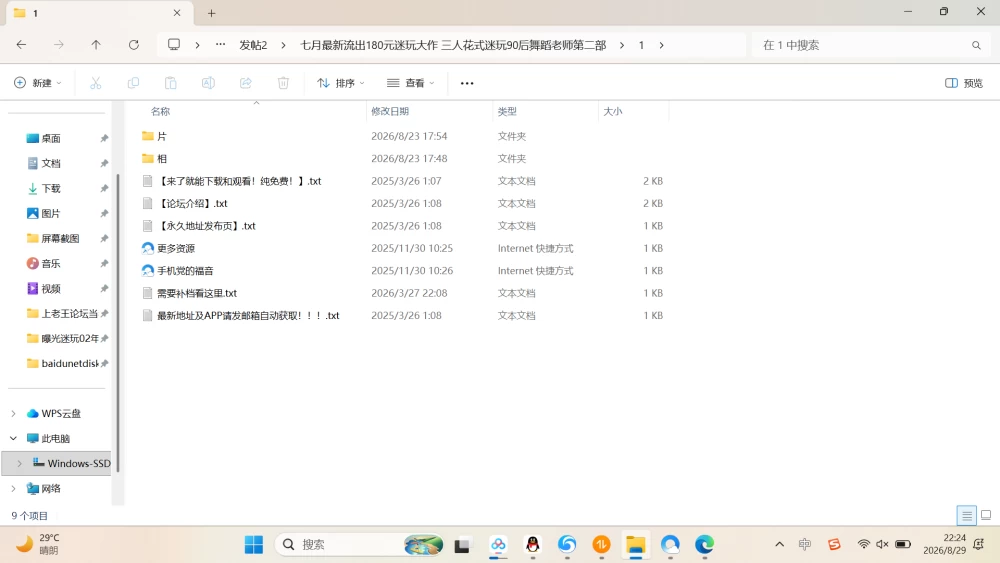Unpin 音乐 from quick access
This screenshot has width=1000, height=563.
click(x=104, y=263)
